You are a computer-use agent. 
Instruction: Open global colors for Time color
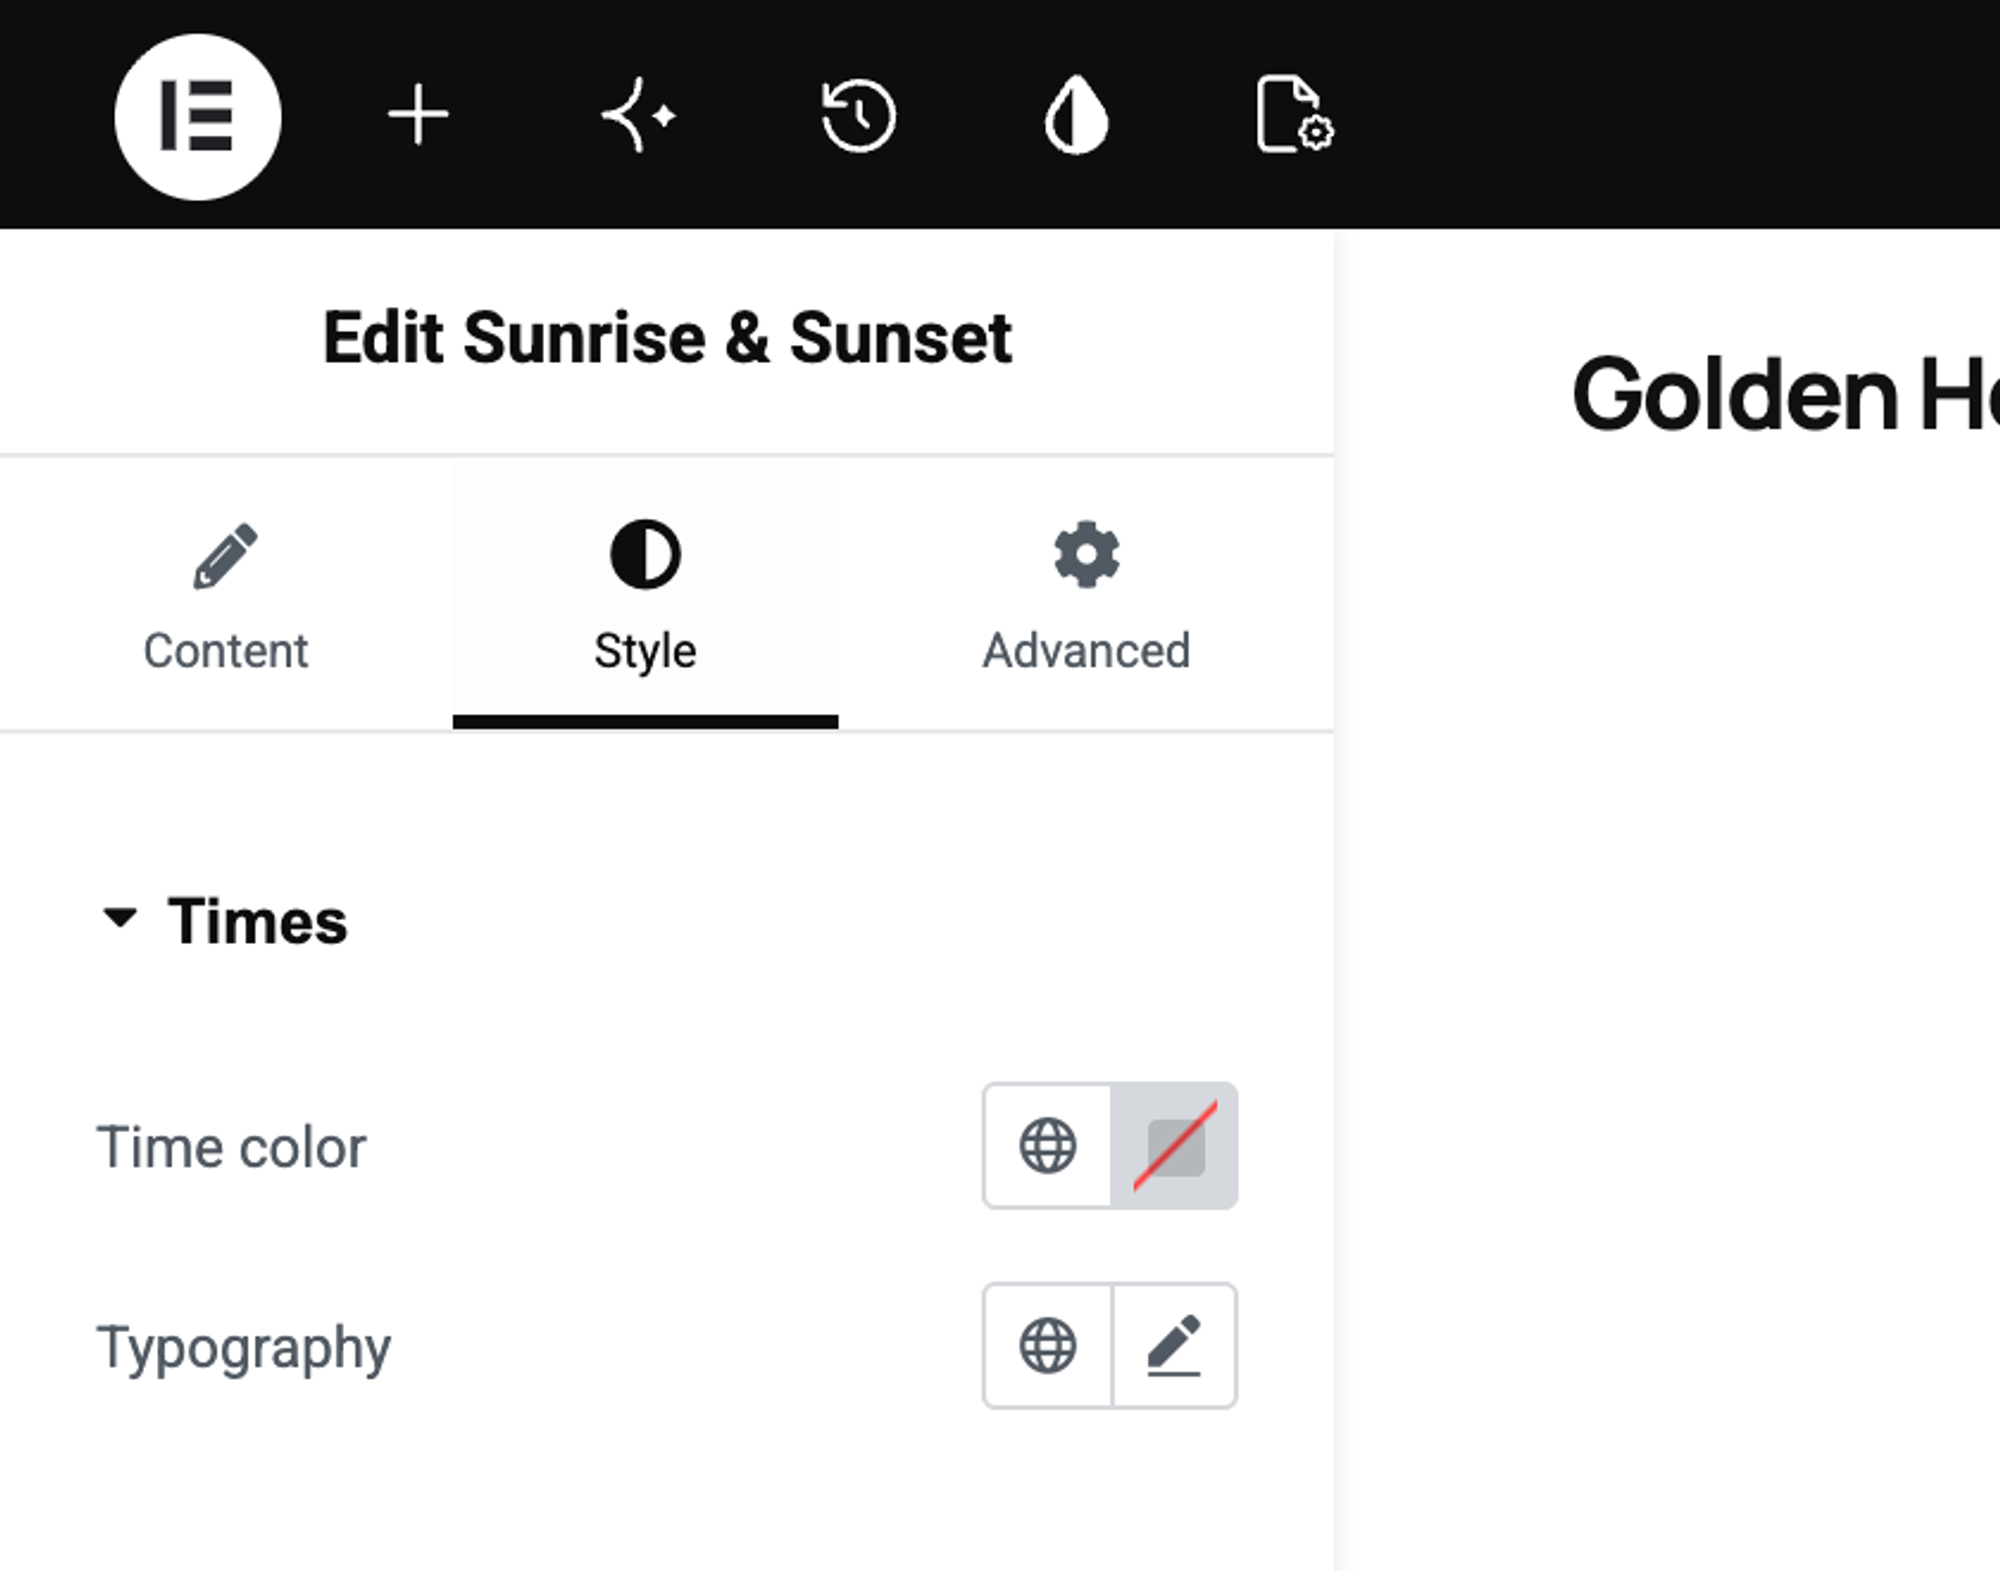pos(1047,1146)
